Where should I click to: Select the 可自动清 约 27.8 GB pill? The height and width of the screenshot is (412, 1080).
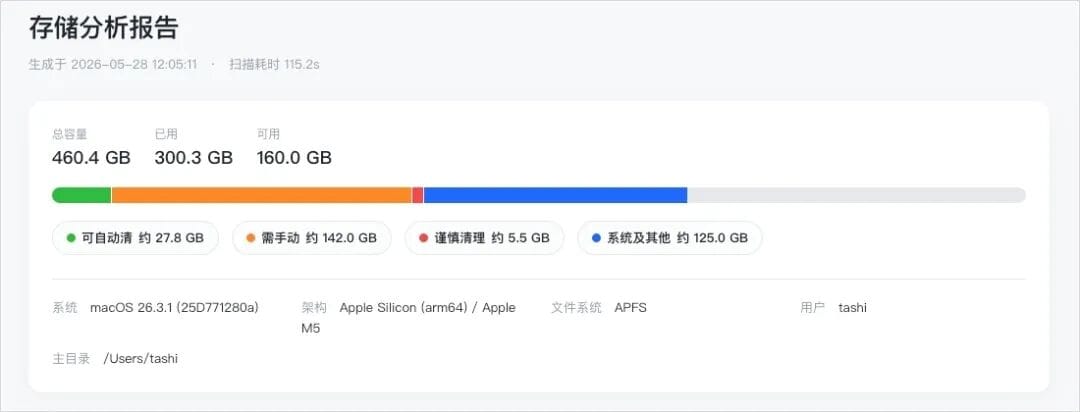coord(136,238)
